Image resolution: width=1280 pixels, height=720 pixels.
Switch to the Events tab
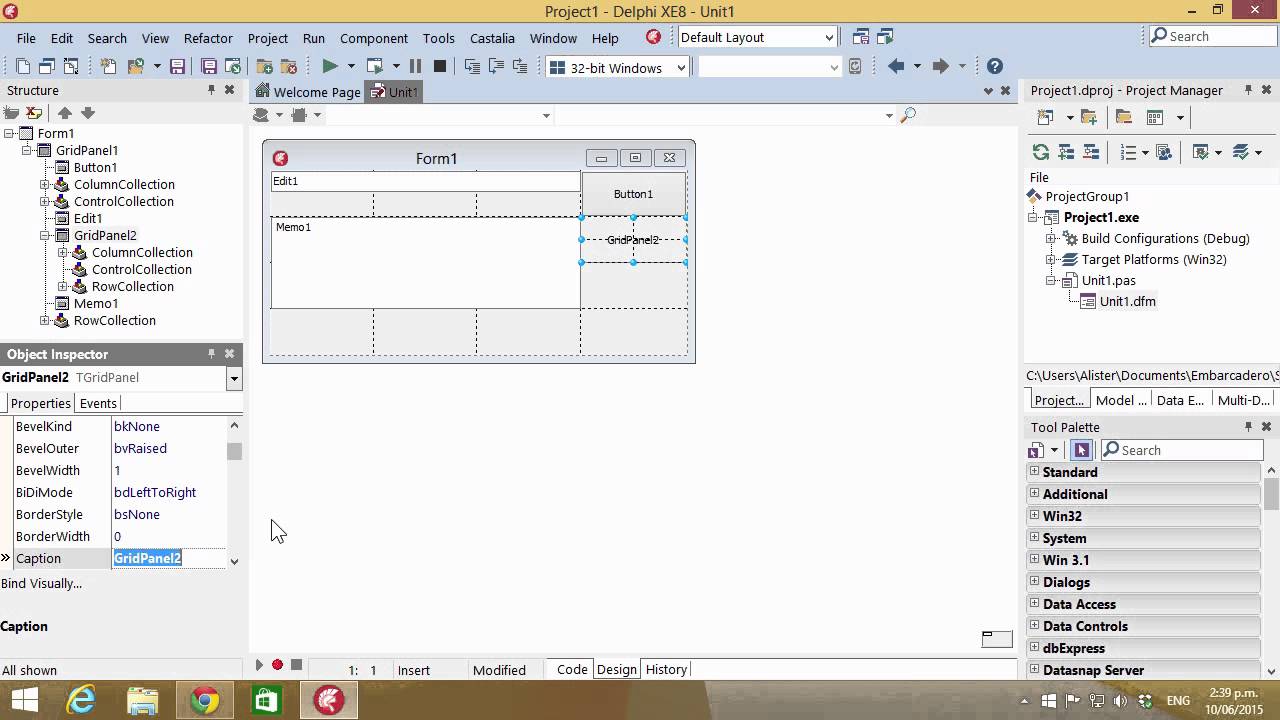(x=98, y=403)
